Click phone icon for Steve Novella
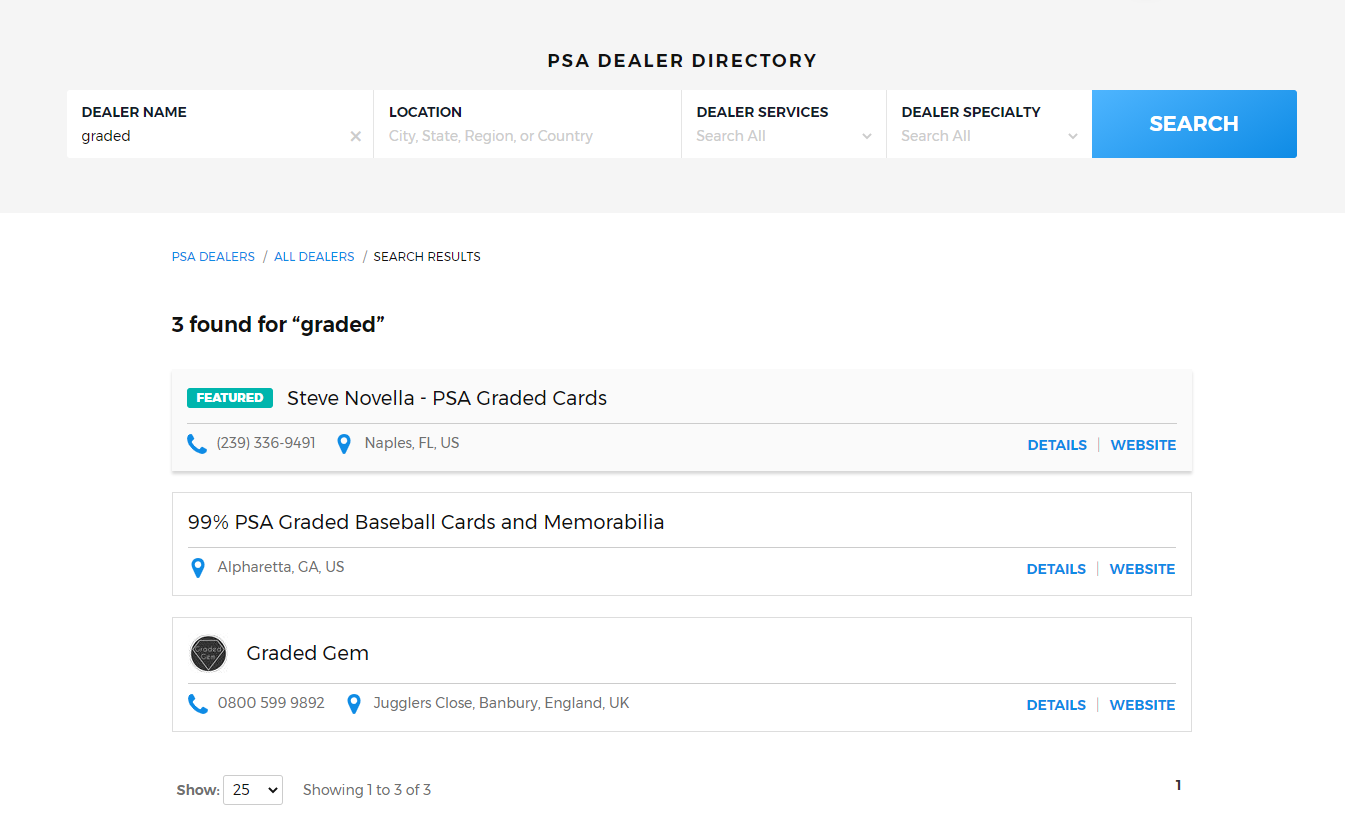1345x840 pixels. (x=197, y=444)
